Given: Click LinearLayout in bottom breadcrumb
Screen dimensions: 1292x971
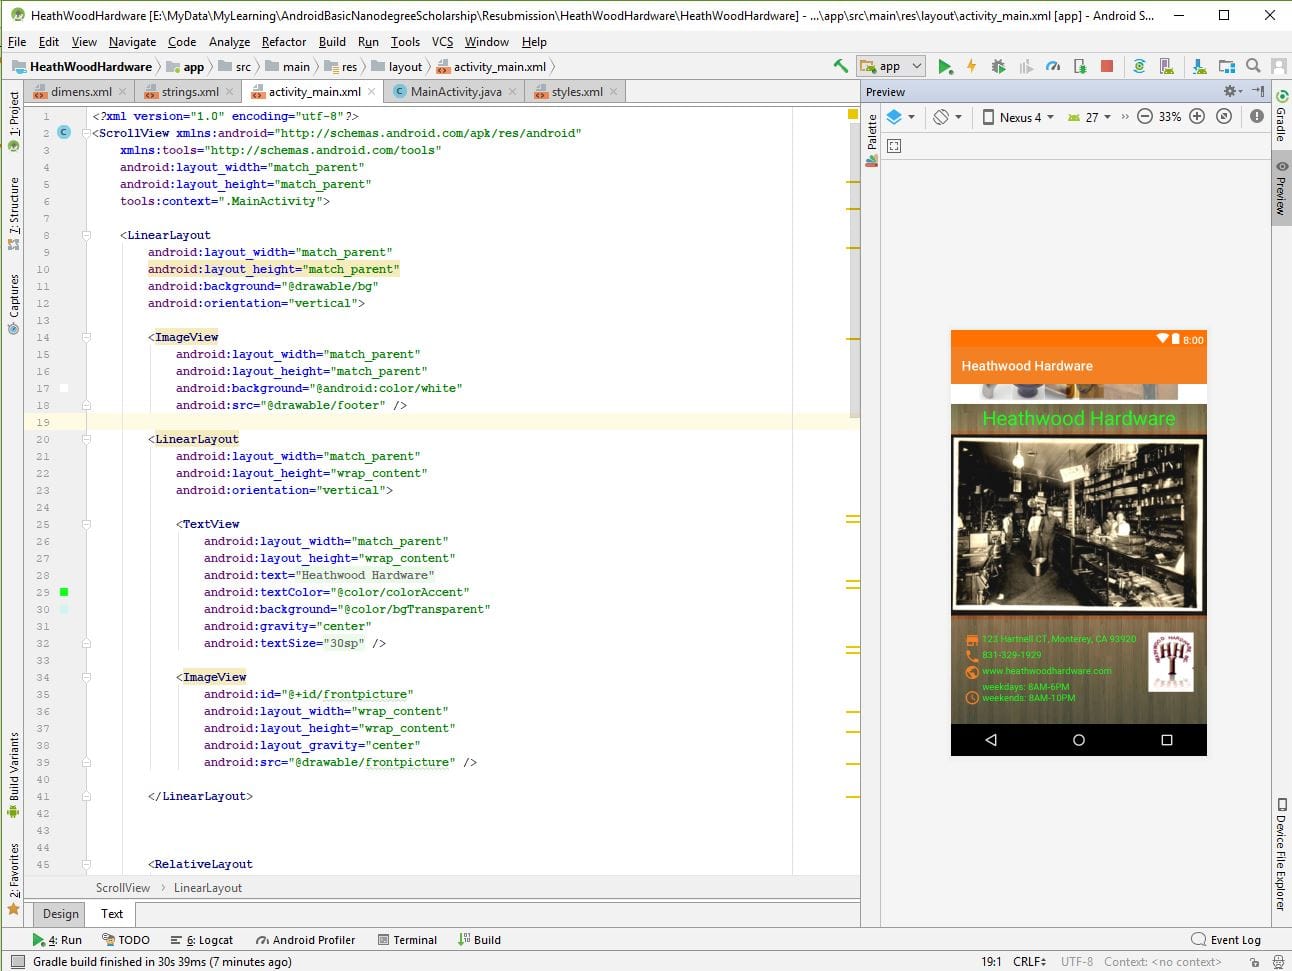Looking at the screenshot, I should pos(208,887).
